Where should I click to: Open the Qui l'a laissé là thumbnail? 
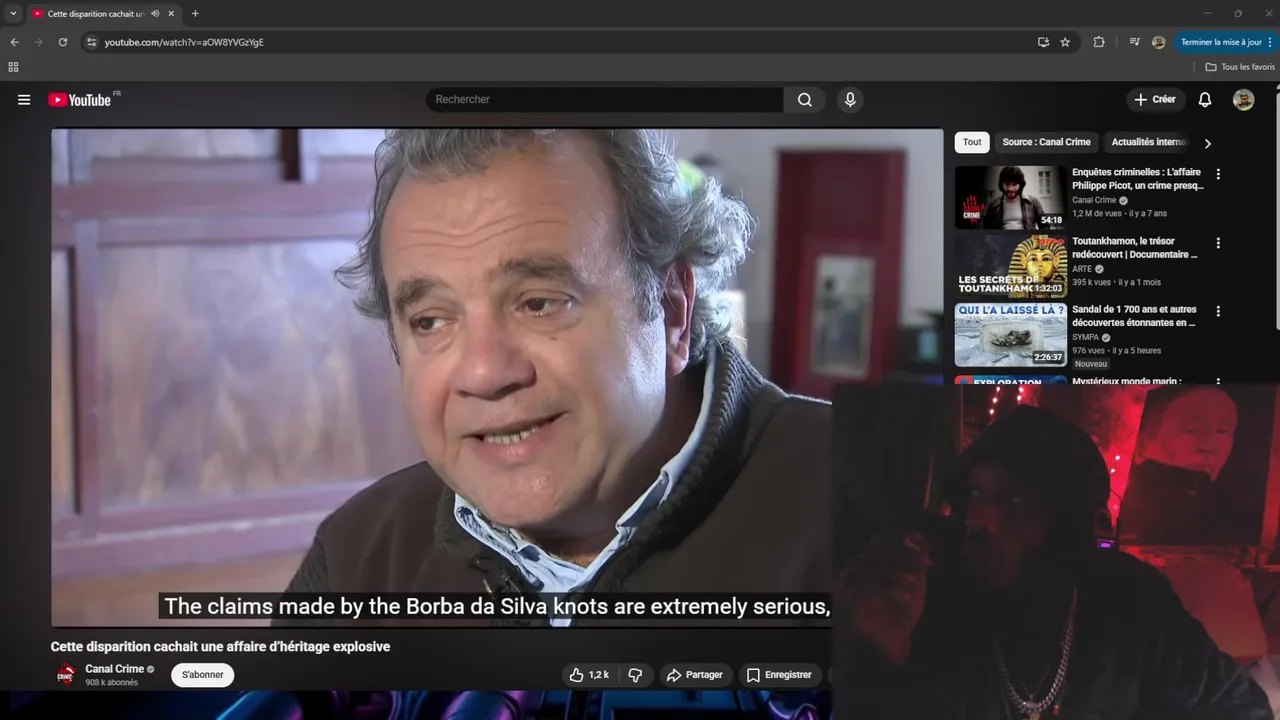click(x=1010, y=335)
